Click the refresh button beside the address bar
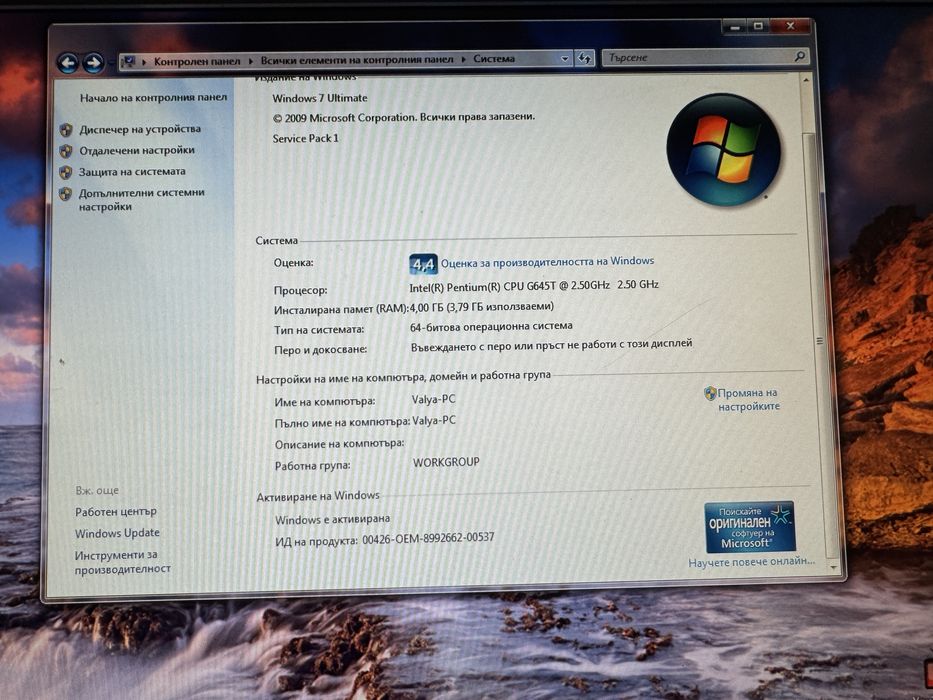933x700 pixels. tap(585, 58)
